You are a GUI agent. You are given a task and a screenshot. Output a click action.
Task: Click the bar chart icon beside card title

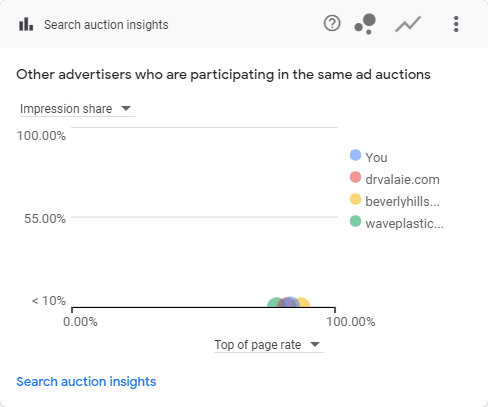26,24
